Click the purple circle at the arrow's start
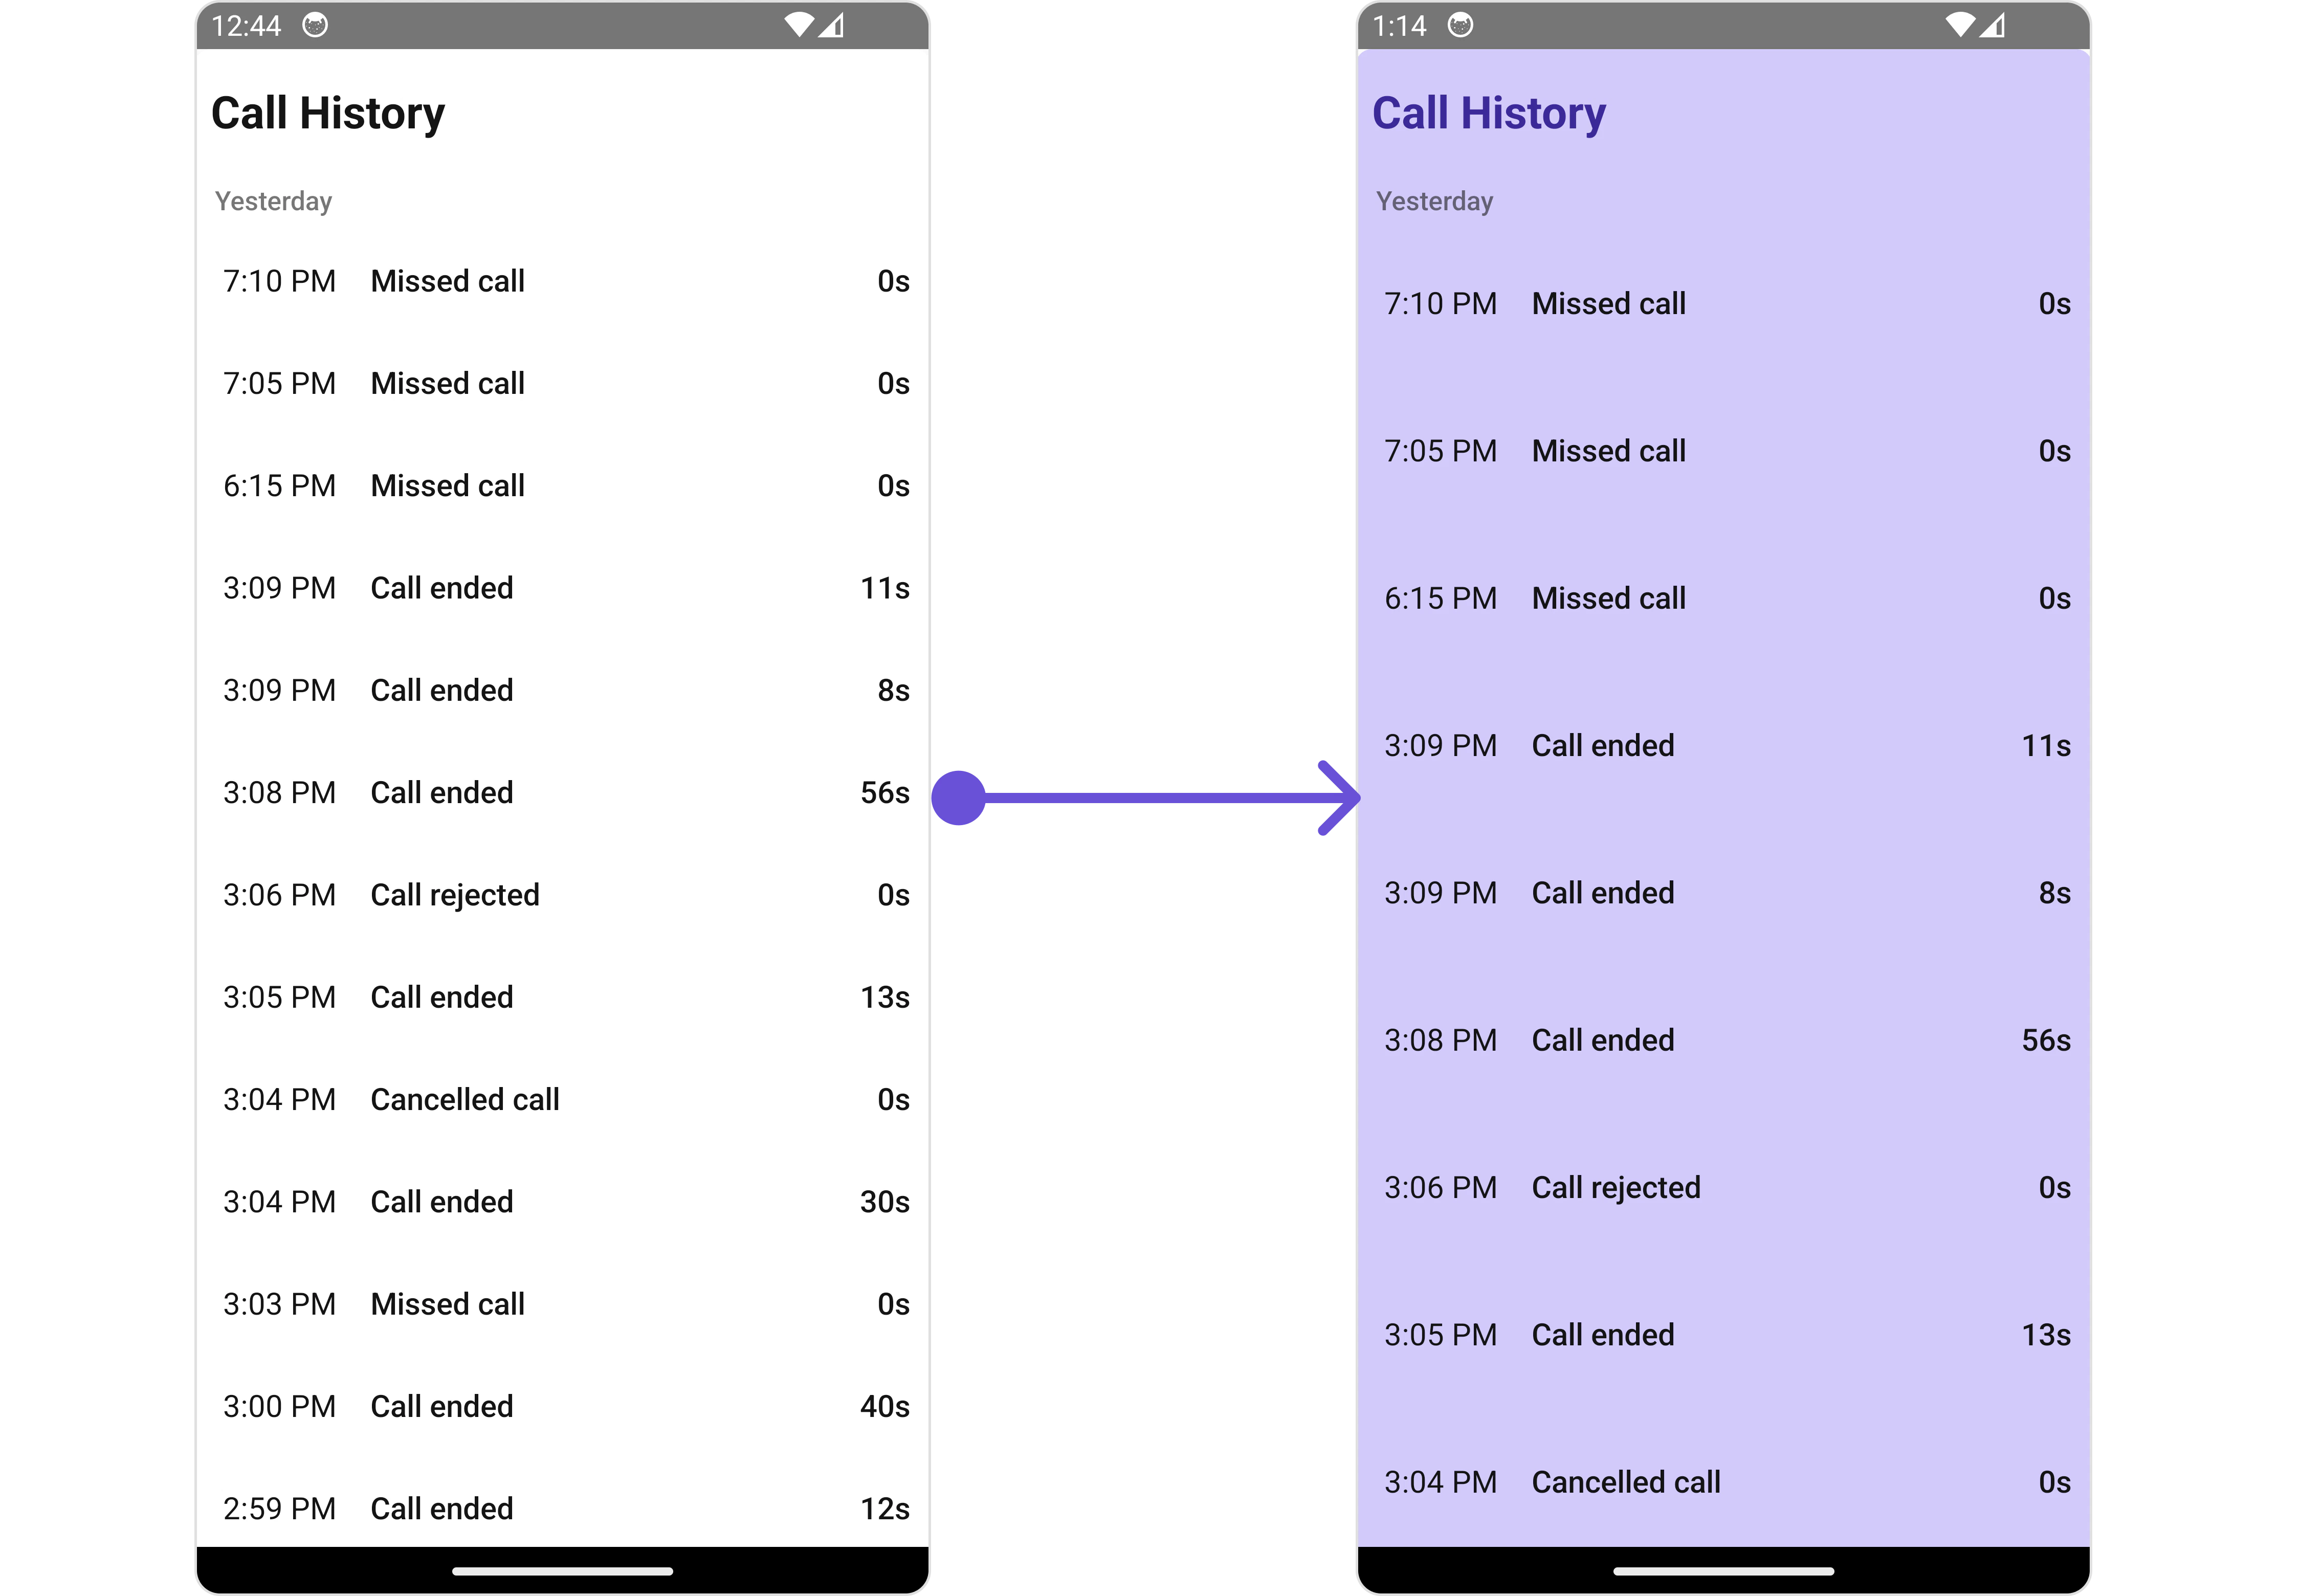The height and width of the screenshot is (1596, 2301). (959, 797)
